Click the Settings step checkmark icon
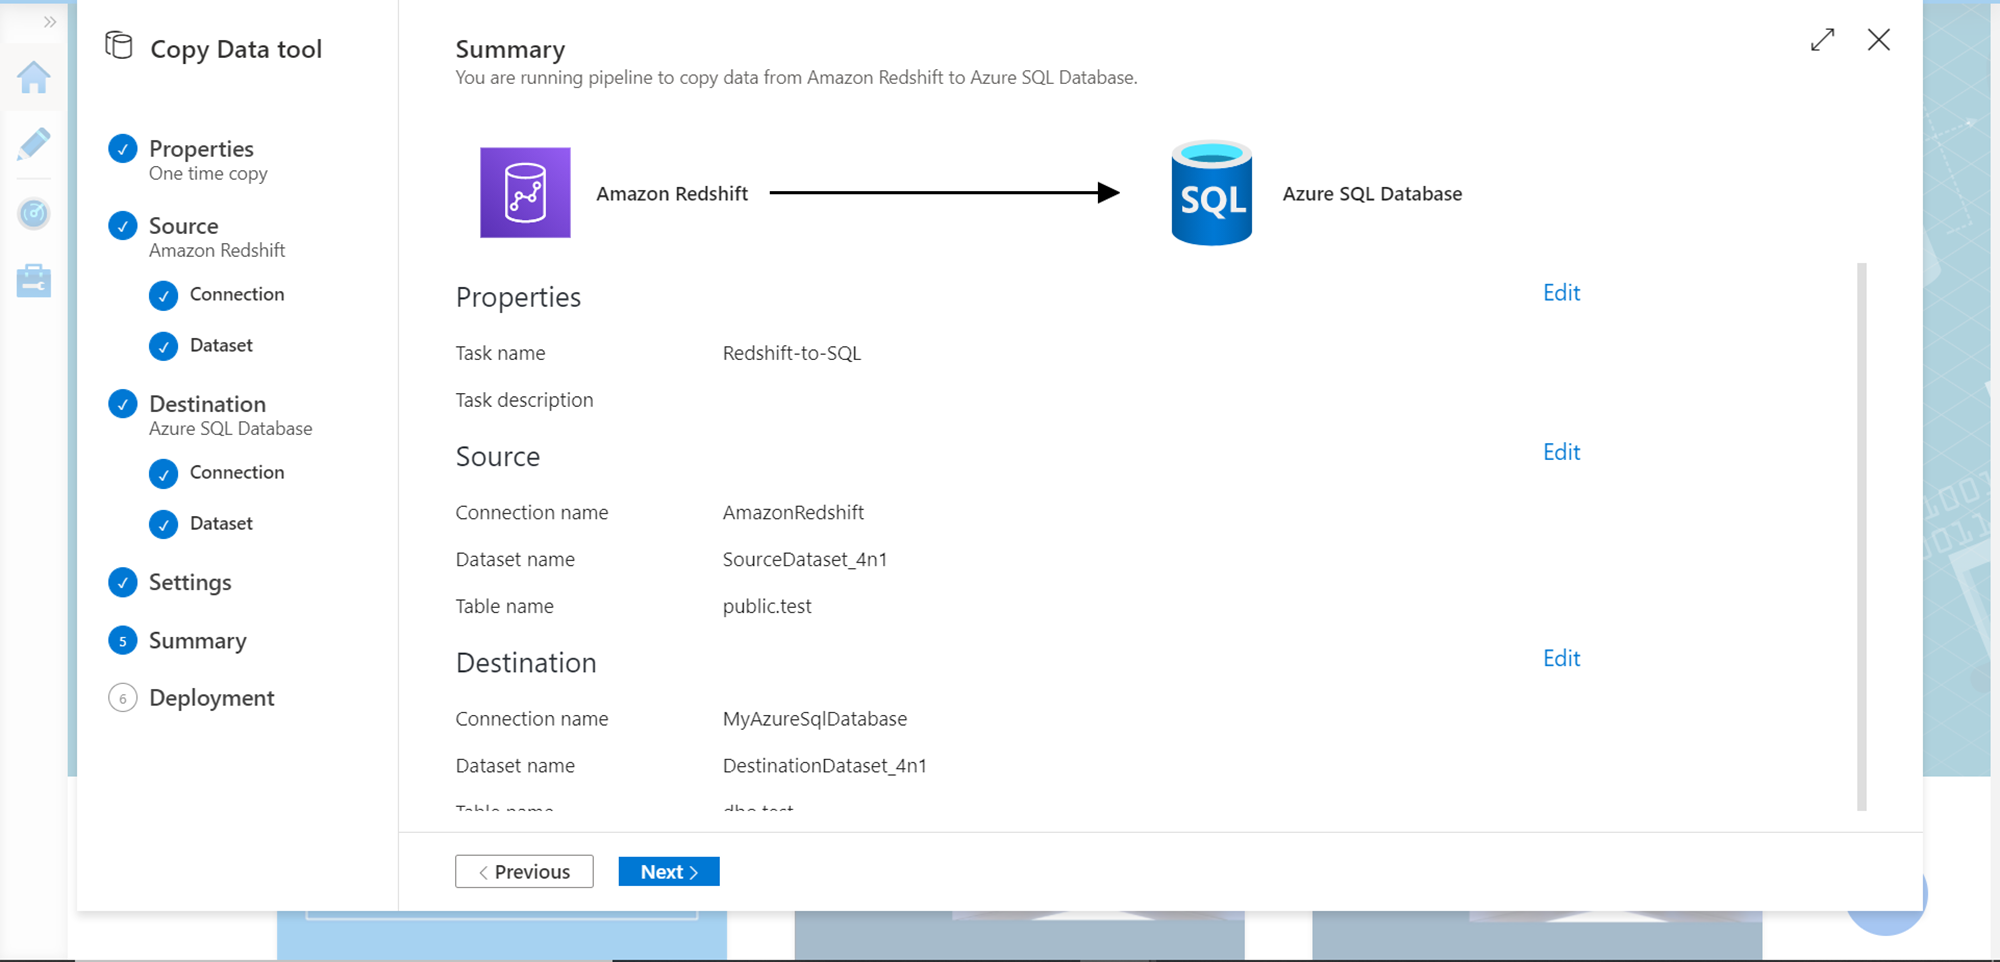Image resolution: width=2000 pixels, height=962 pixels. [123, 582]
